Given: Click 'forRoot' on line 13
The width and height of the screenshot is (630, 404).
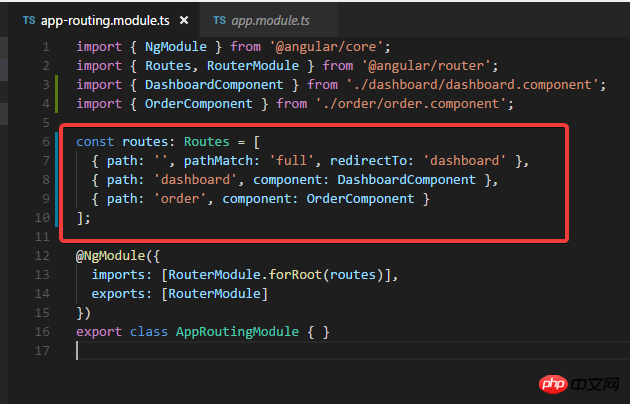Looking at the screenshot, I should pyautogui.click(x=295, y=275).
